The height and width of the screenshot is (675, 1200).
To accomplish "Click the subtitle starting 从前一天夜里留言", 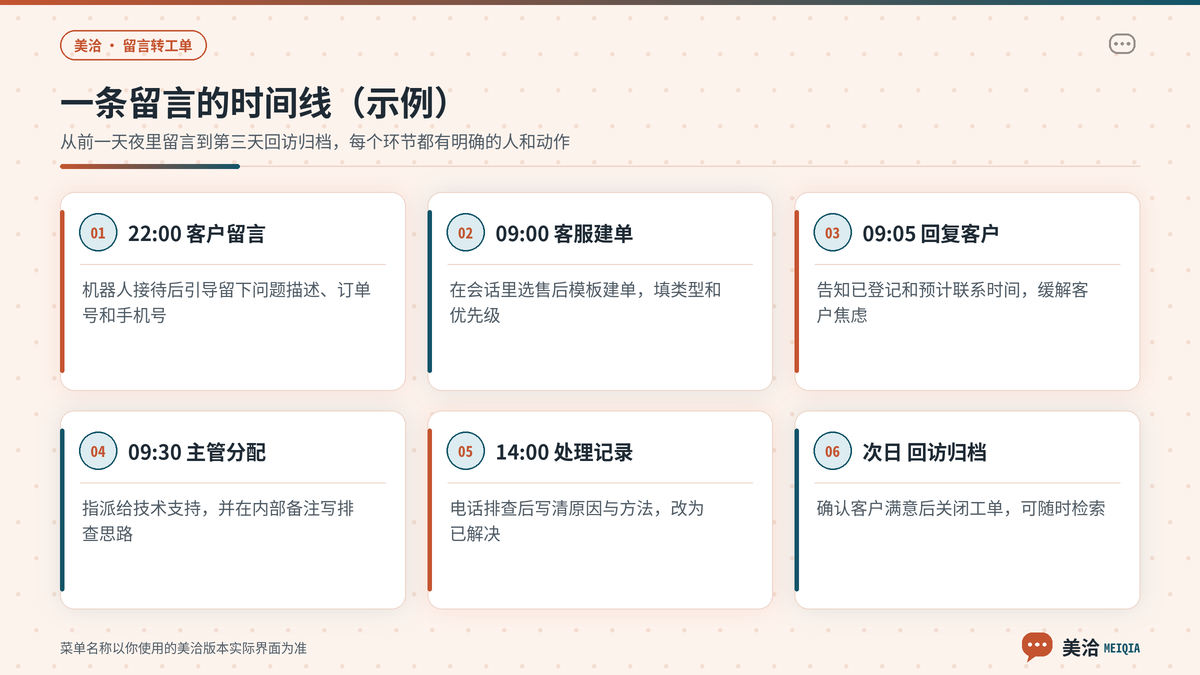I will pyautogui.click(x=315, y=142).
